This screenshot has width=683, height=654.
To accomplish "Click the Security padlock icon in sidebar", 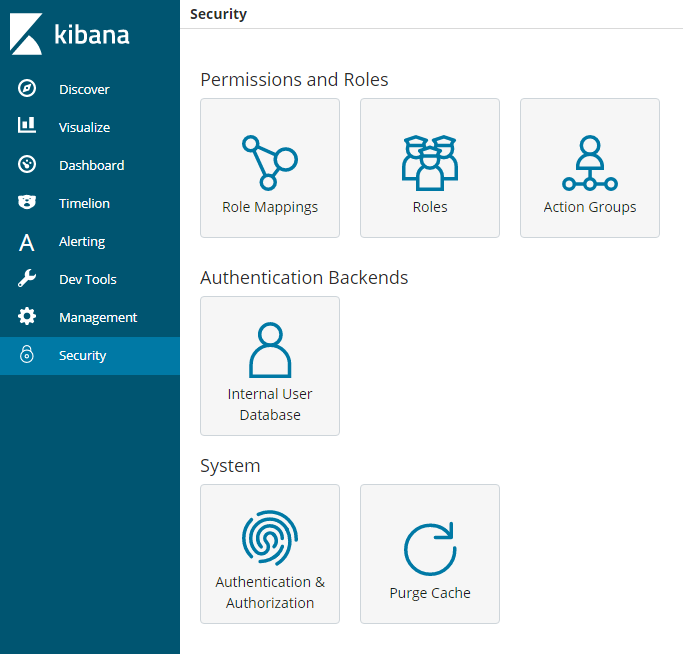I will pos(27,355).
